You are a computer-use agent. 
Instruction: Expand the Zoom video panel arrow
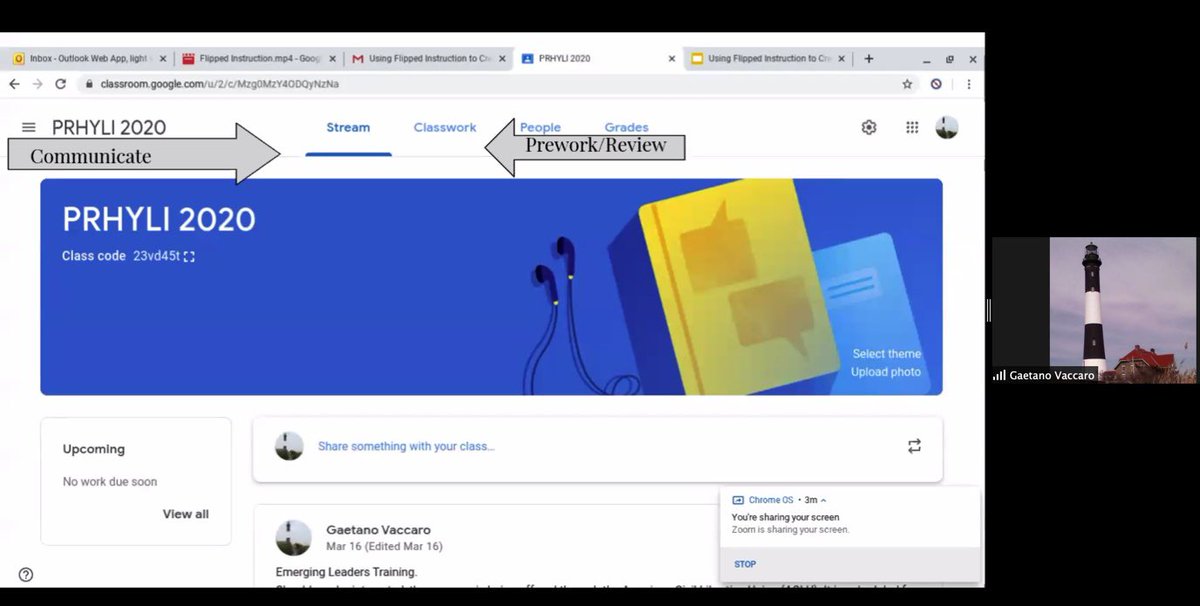click(x=987, y=310)
